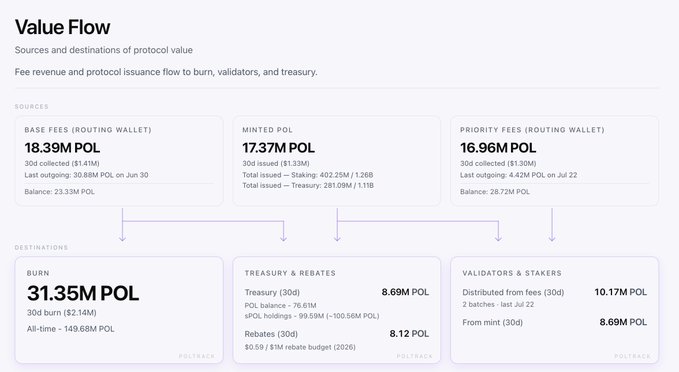The image size is (679, 372).
Task: Click 'All-time - 149.68M POL' text
Action: pyautogui.click(x=71, y=329)
